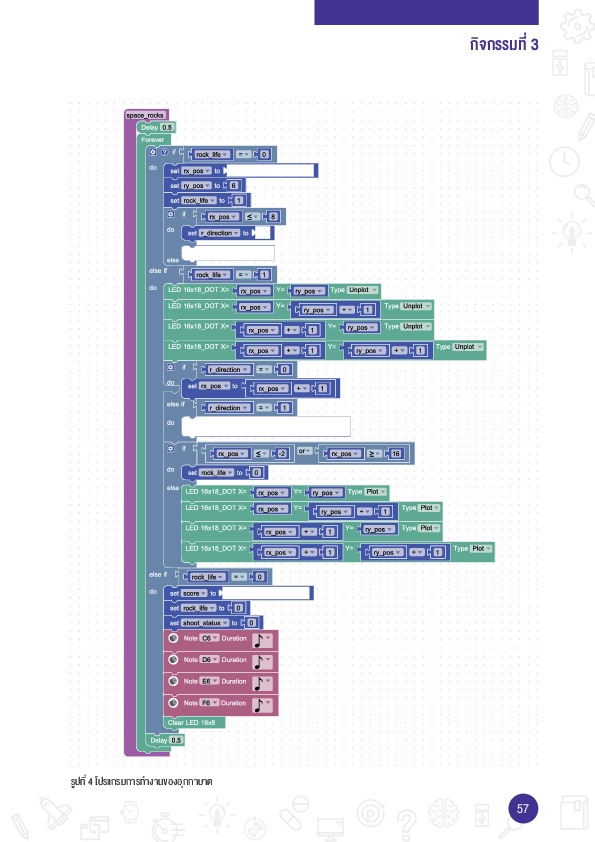Click the speaker icon on the Note F6 block
The width and height of the screenshot is (595, 842).
(x=173, y=702)
